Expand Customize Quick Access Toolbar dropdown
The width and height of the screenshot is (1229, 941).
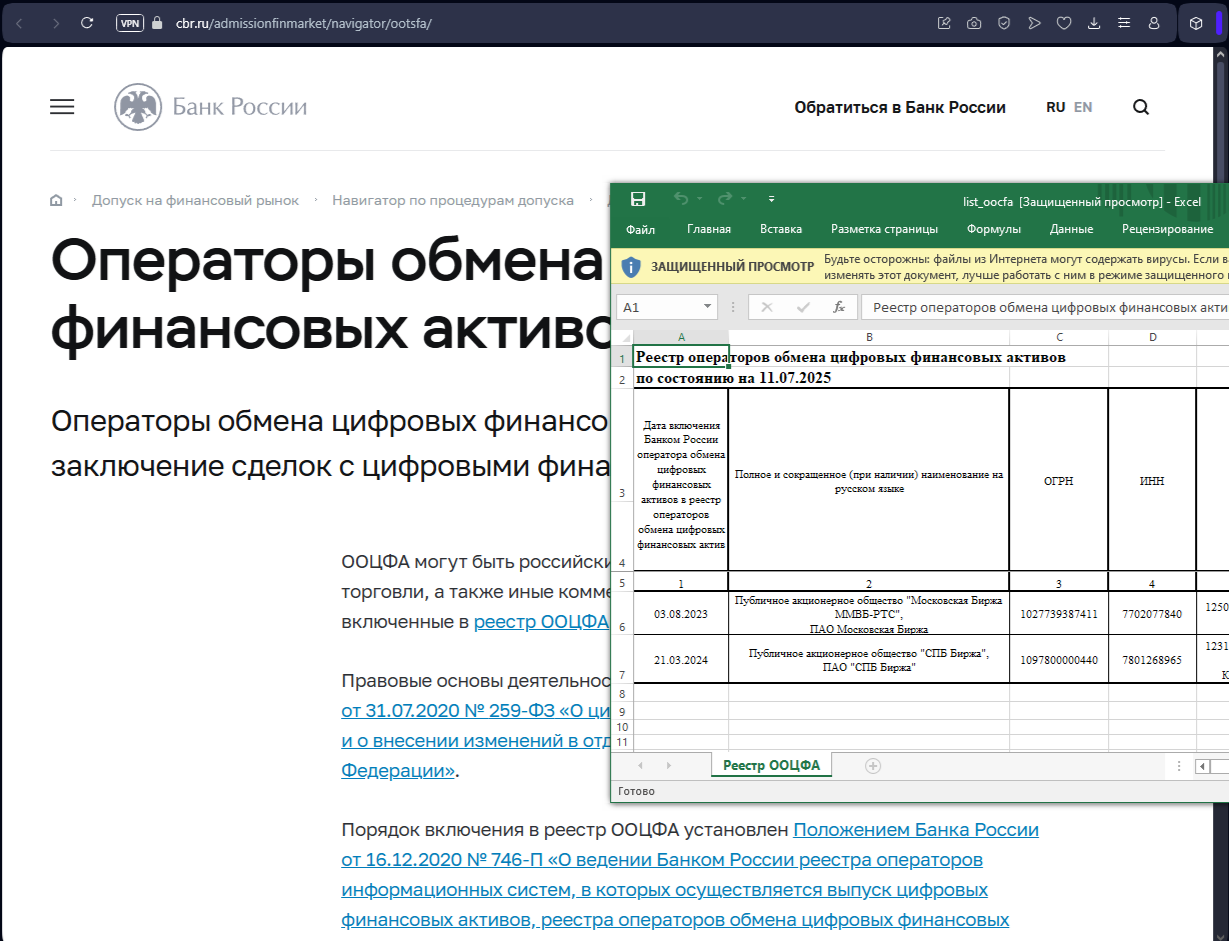click(x=771, y=199)
